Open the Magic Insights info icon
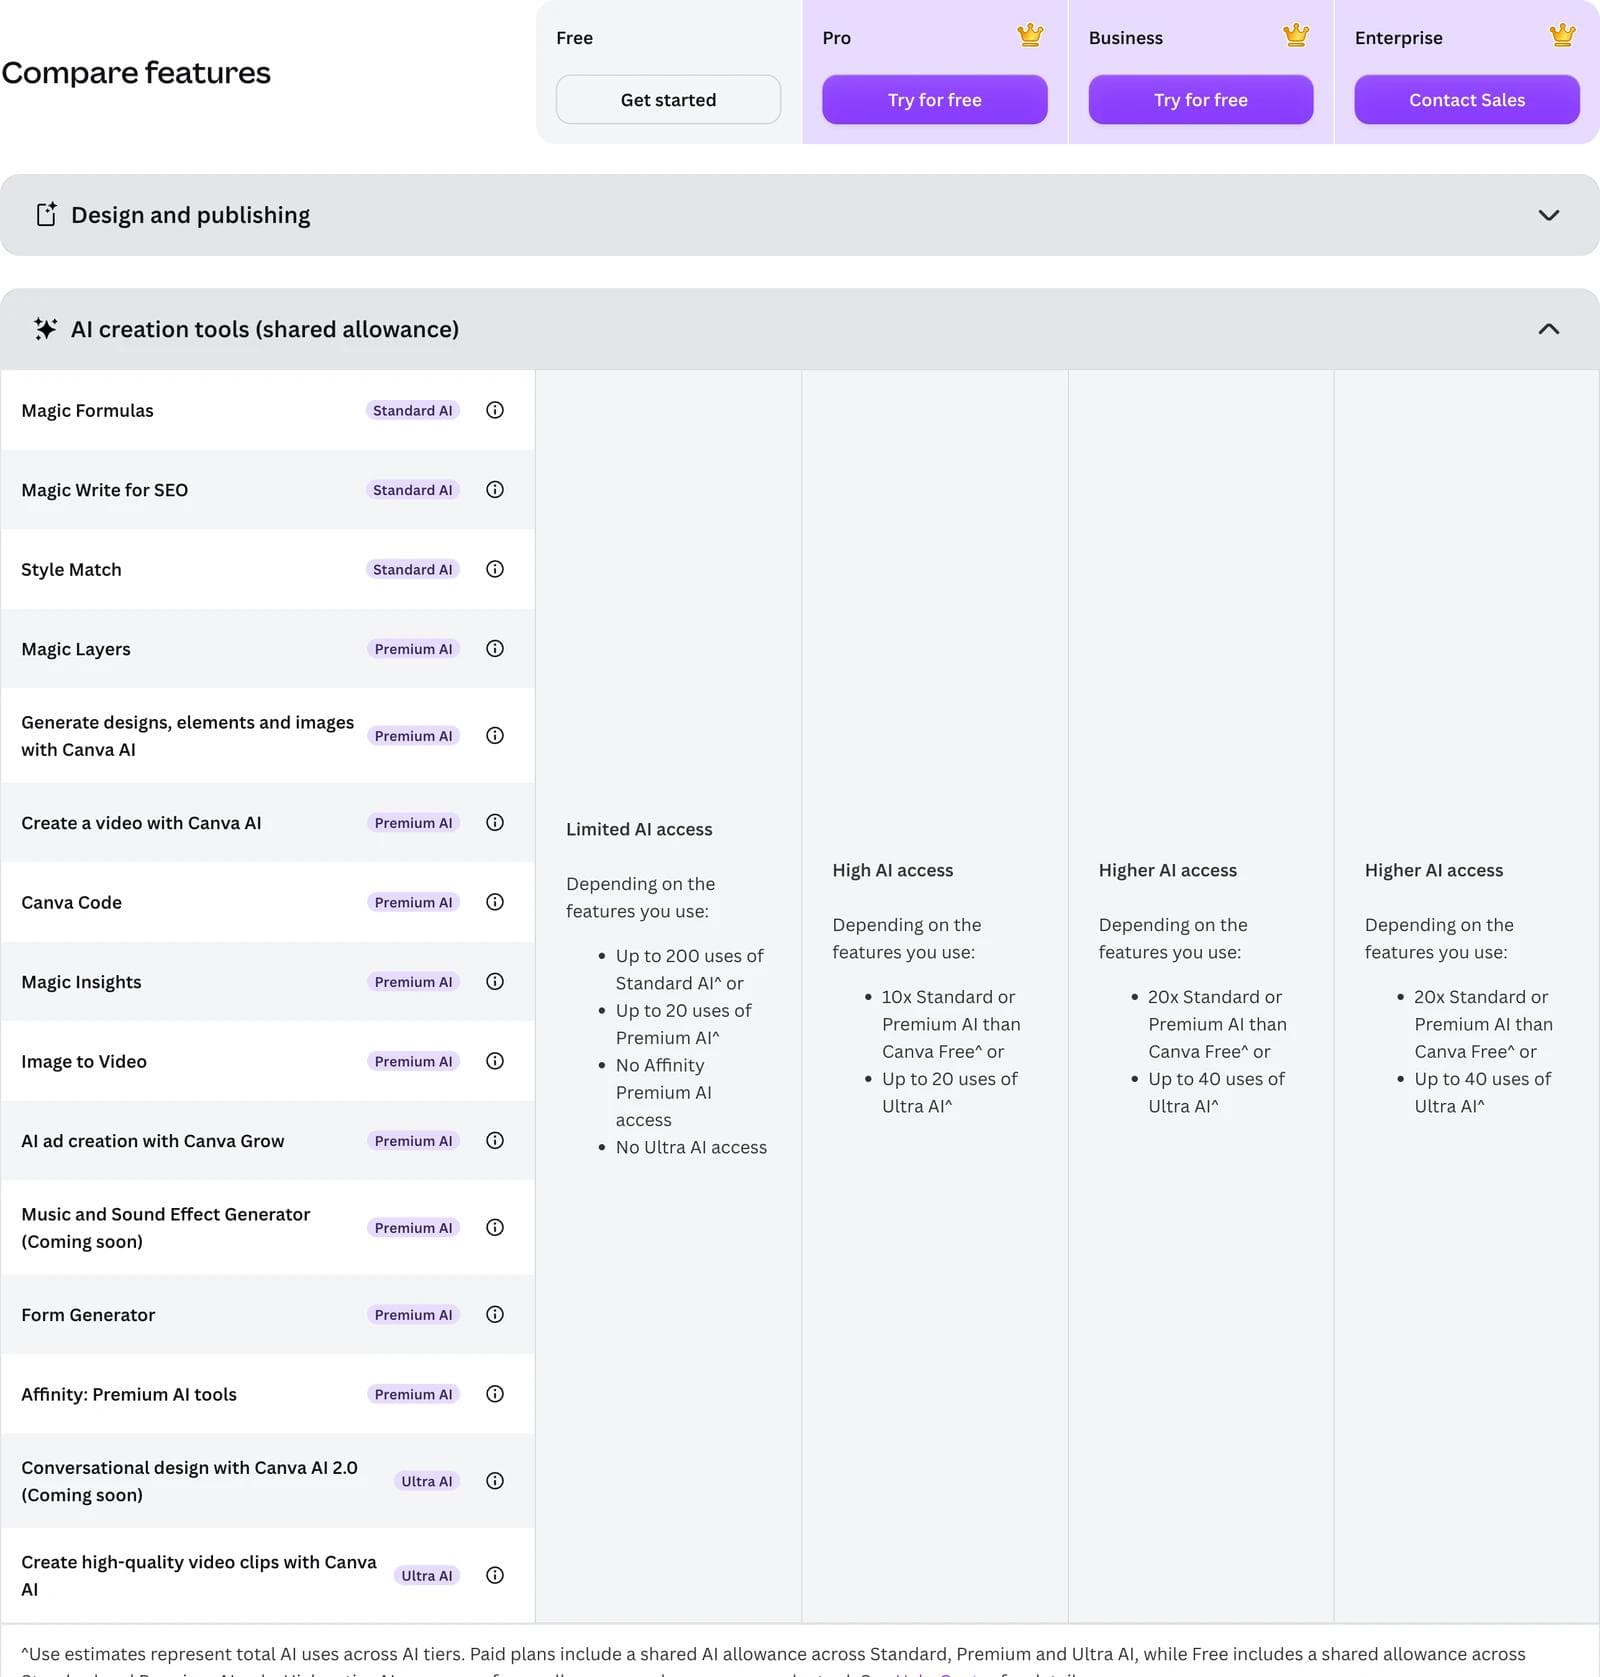Screen dimensions: 1600x1677 494,982
